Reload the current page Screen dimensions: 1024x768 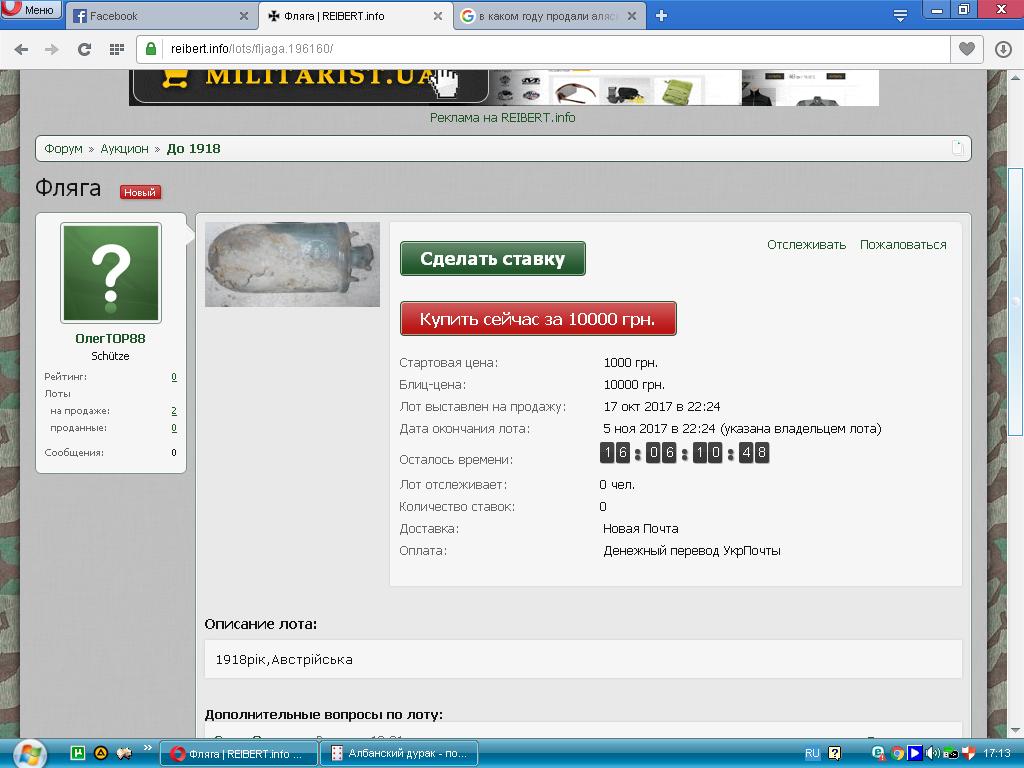pyautogui.click(x=84, y=49)
